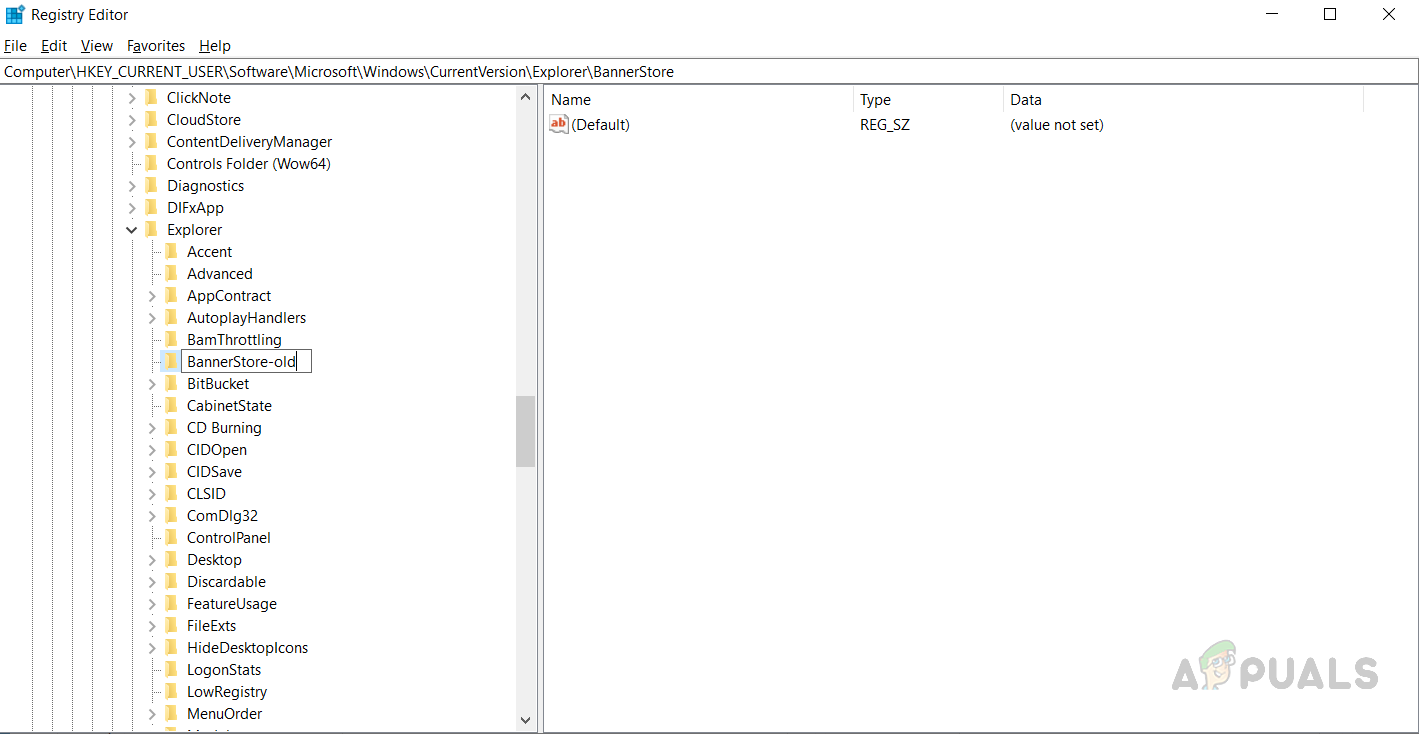Click the CloudStore folder icon
The image size is (1419, 734).
coord(152,119)
